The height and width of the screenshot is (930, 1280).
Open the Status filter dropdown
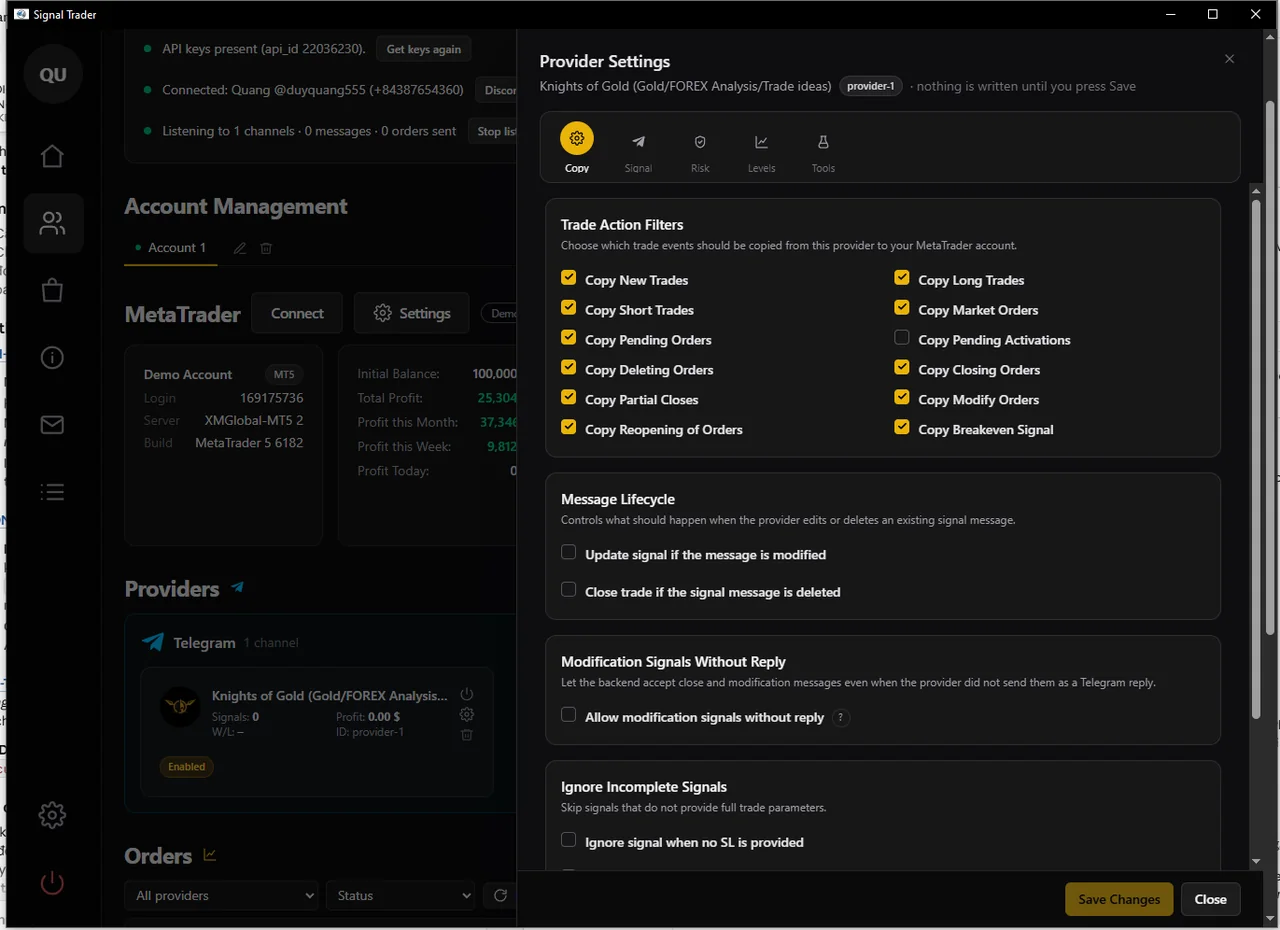[x=401, y=895]
